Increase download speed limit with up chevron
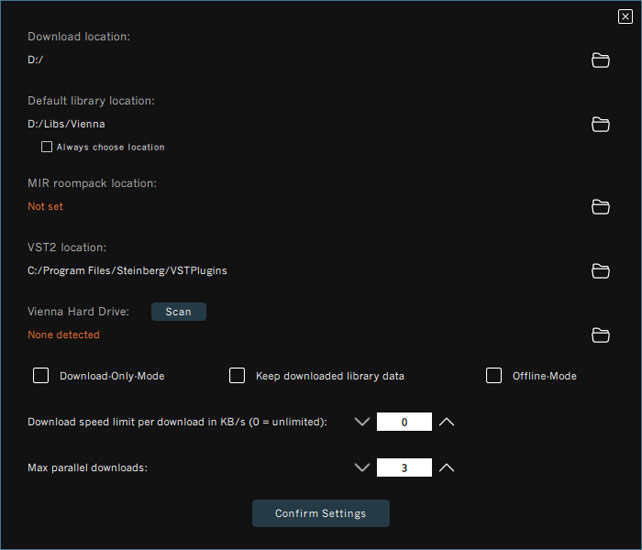 coord(447,422)
